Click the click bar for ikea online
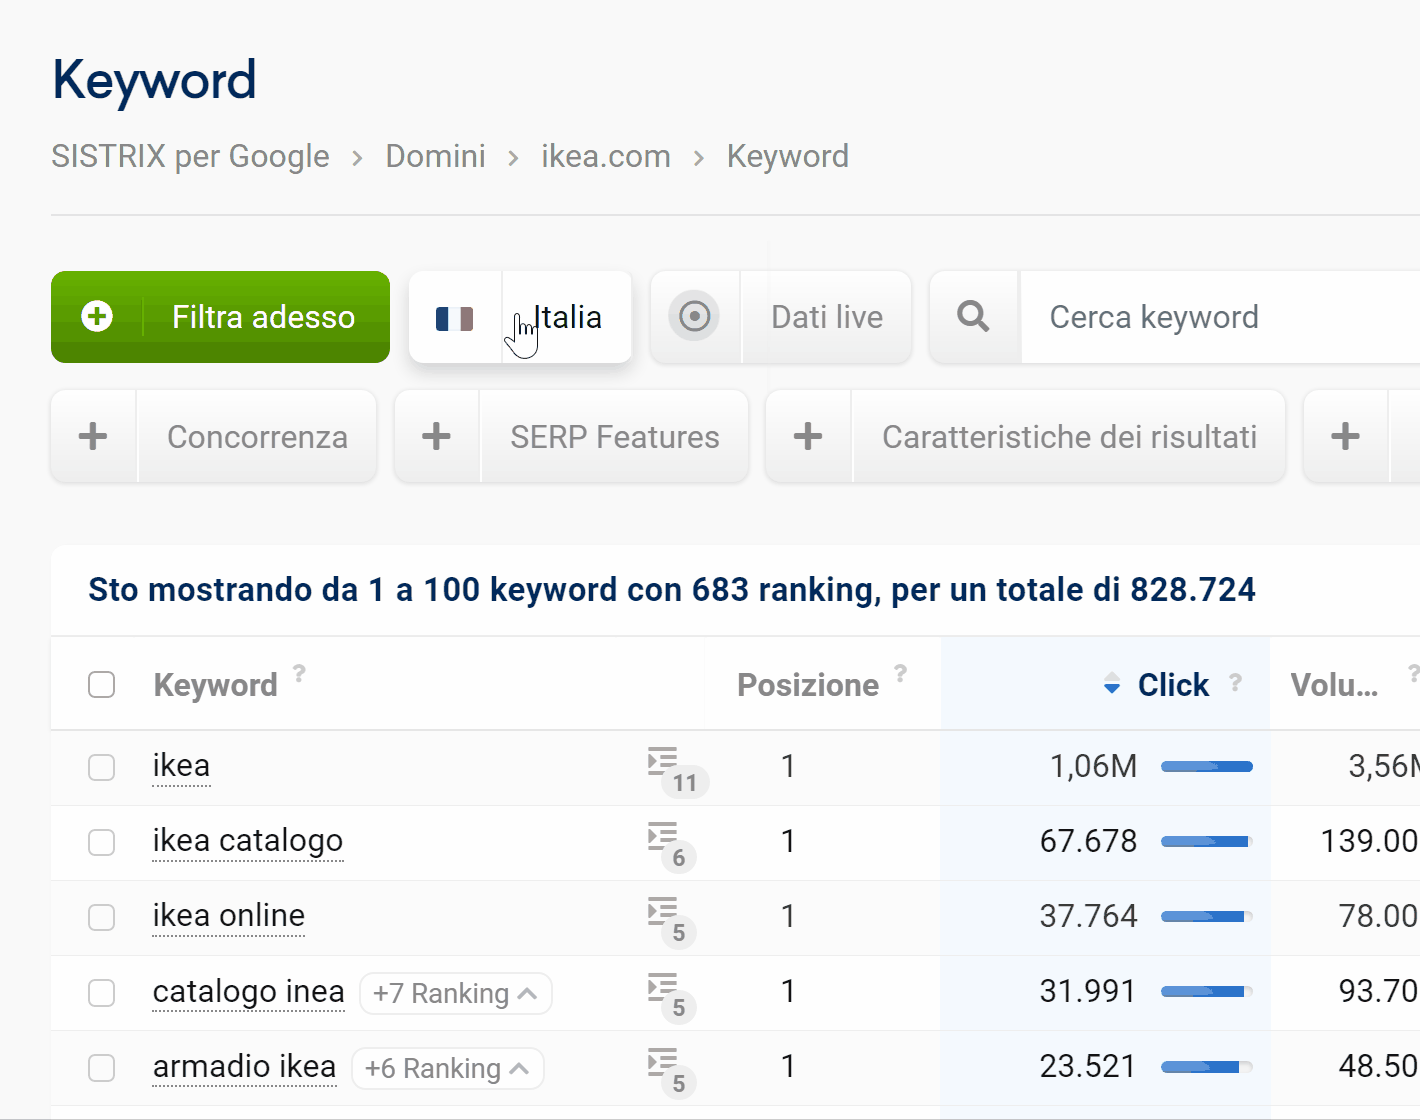Viewport: 1420px width, 1120px height. click(x=1207, y=917)
